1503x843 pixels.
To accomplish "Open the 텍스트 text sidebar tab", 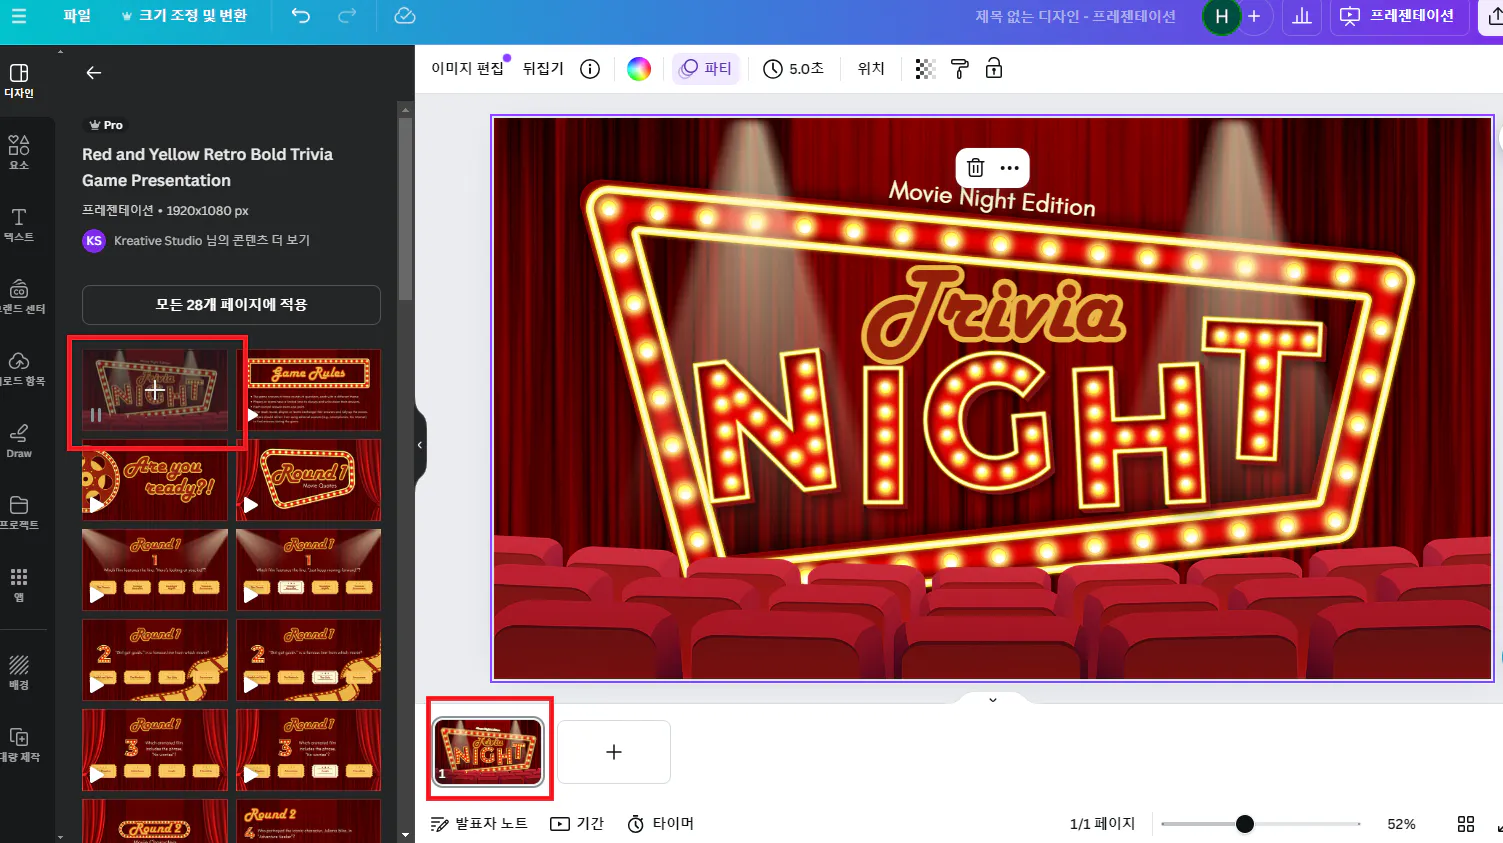I will click(19, 225).
